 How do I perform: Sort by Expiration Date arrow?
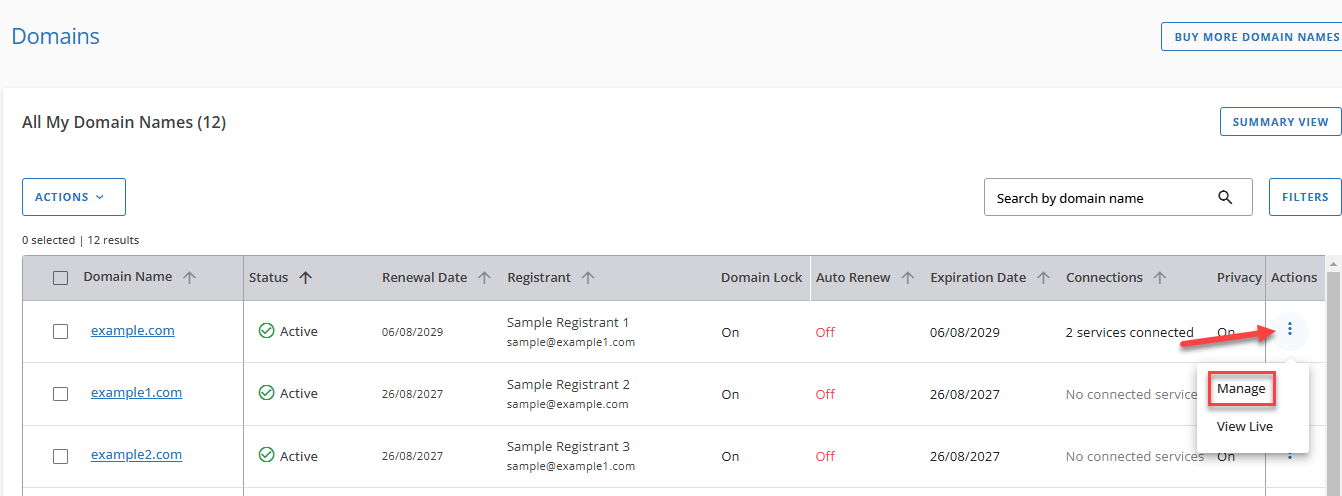pyautogui.click(x=1043, y=278)
